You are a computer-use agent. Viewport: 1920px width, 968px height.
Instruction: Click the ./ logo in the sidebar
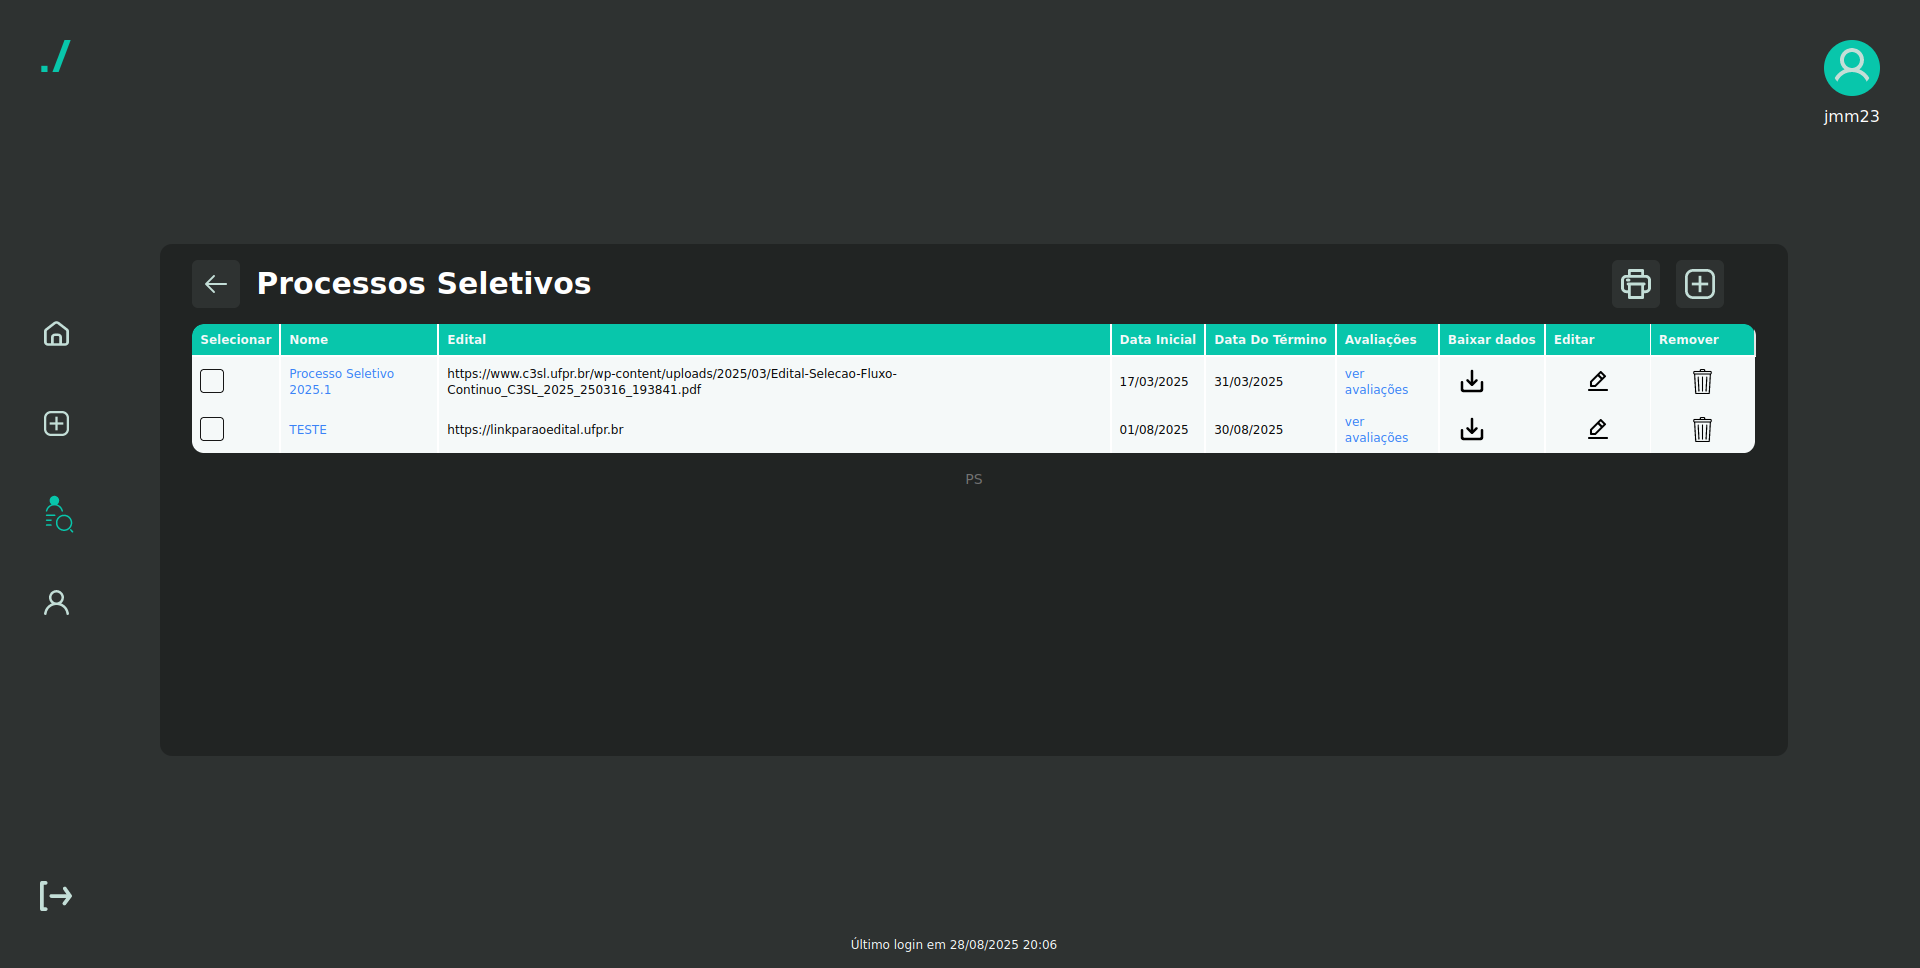[56, 56]
